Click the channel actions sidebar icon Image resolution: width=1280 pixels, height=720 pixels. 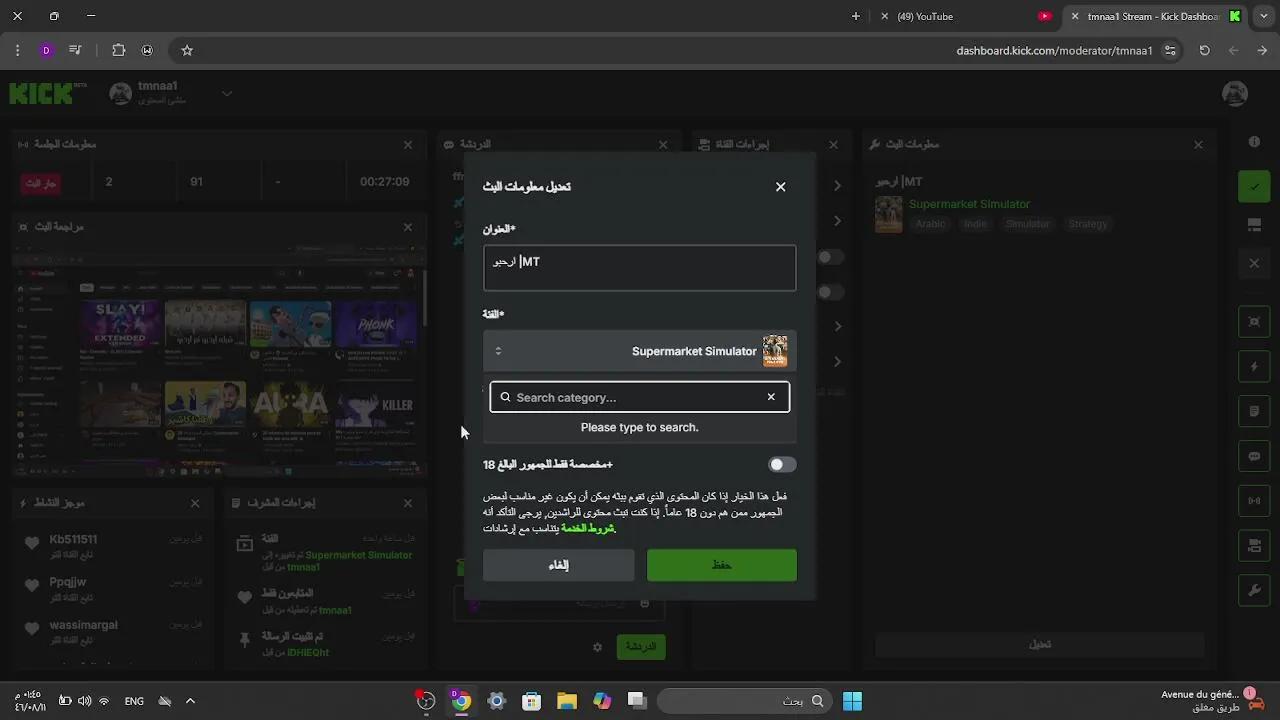coord(1254,545)
